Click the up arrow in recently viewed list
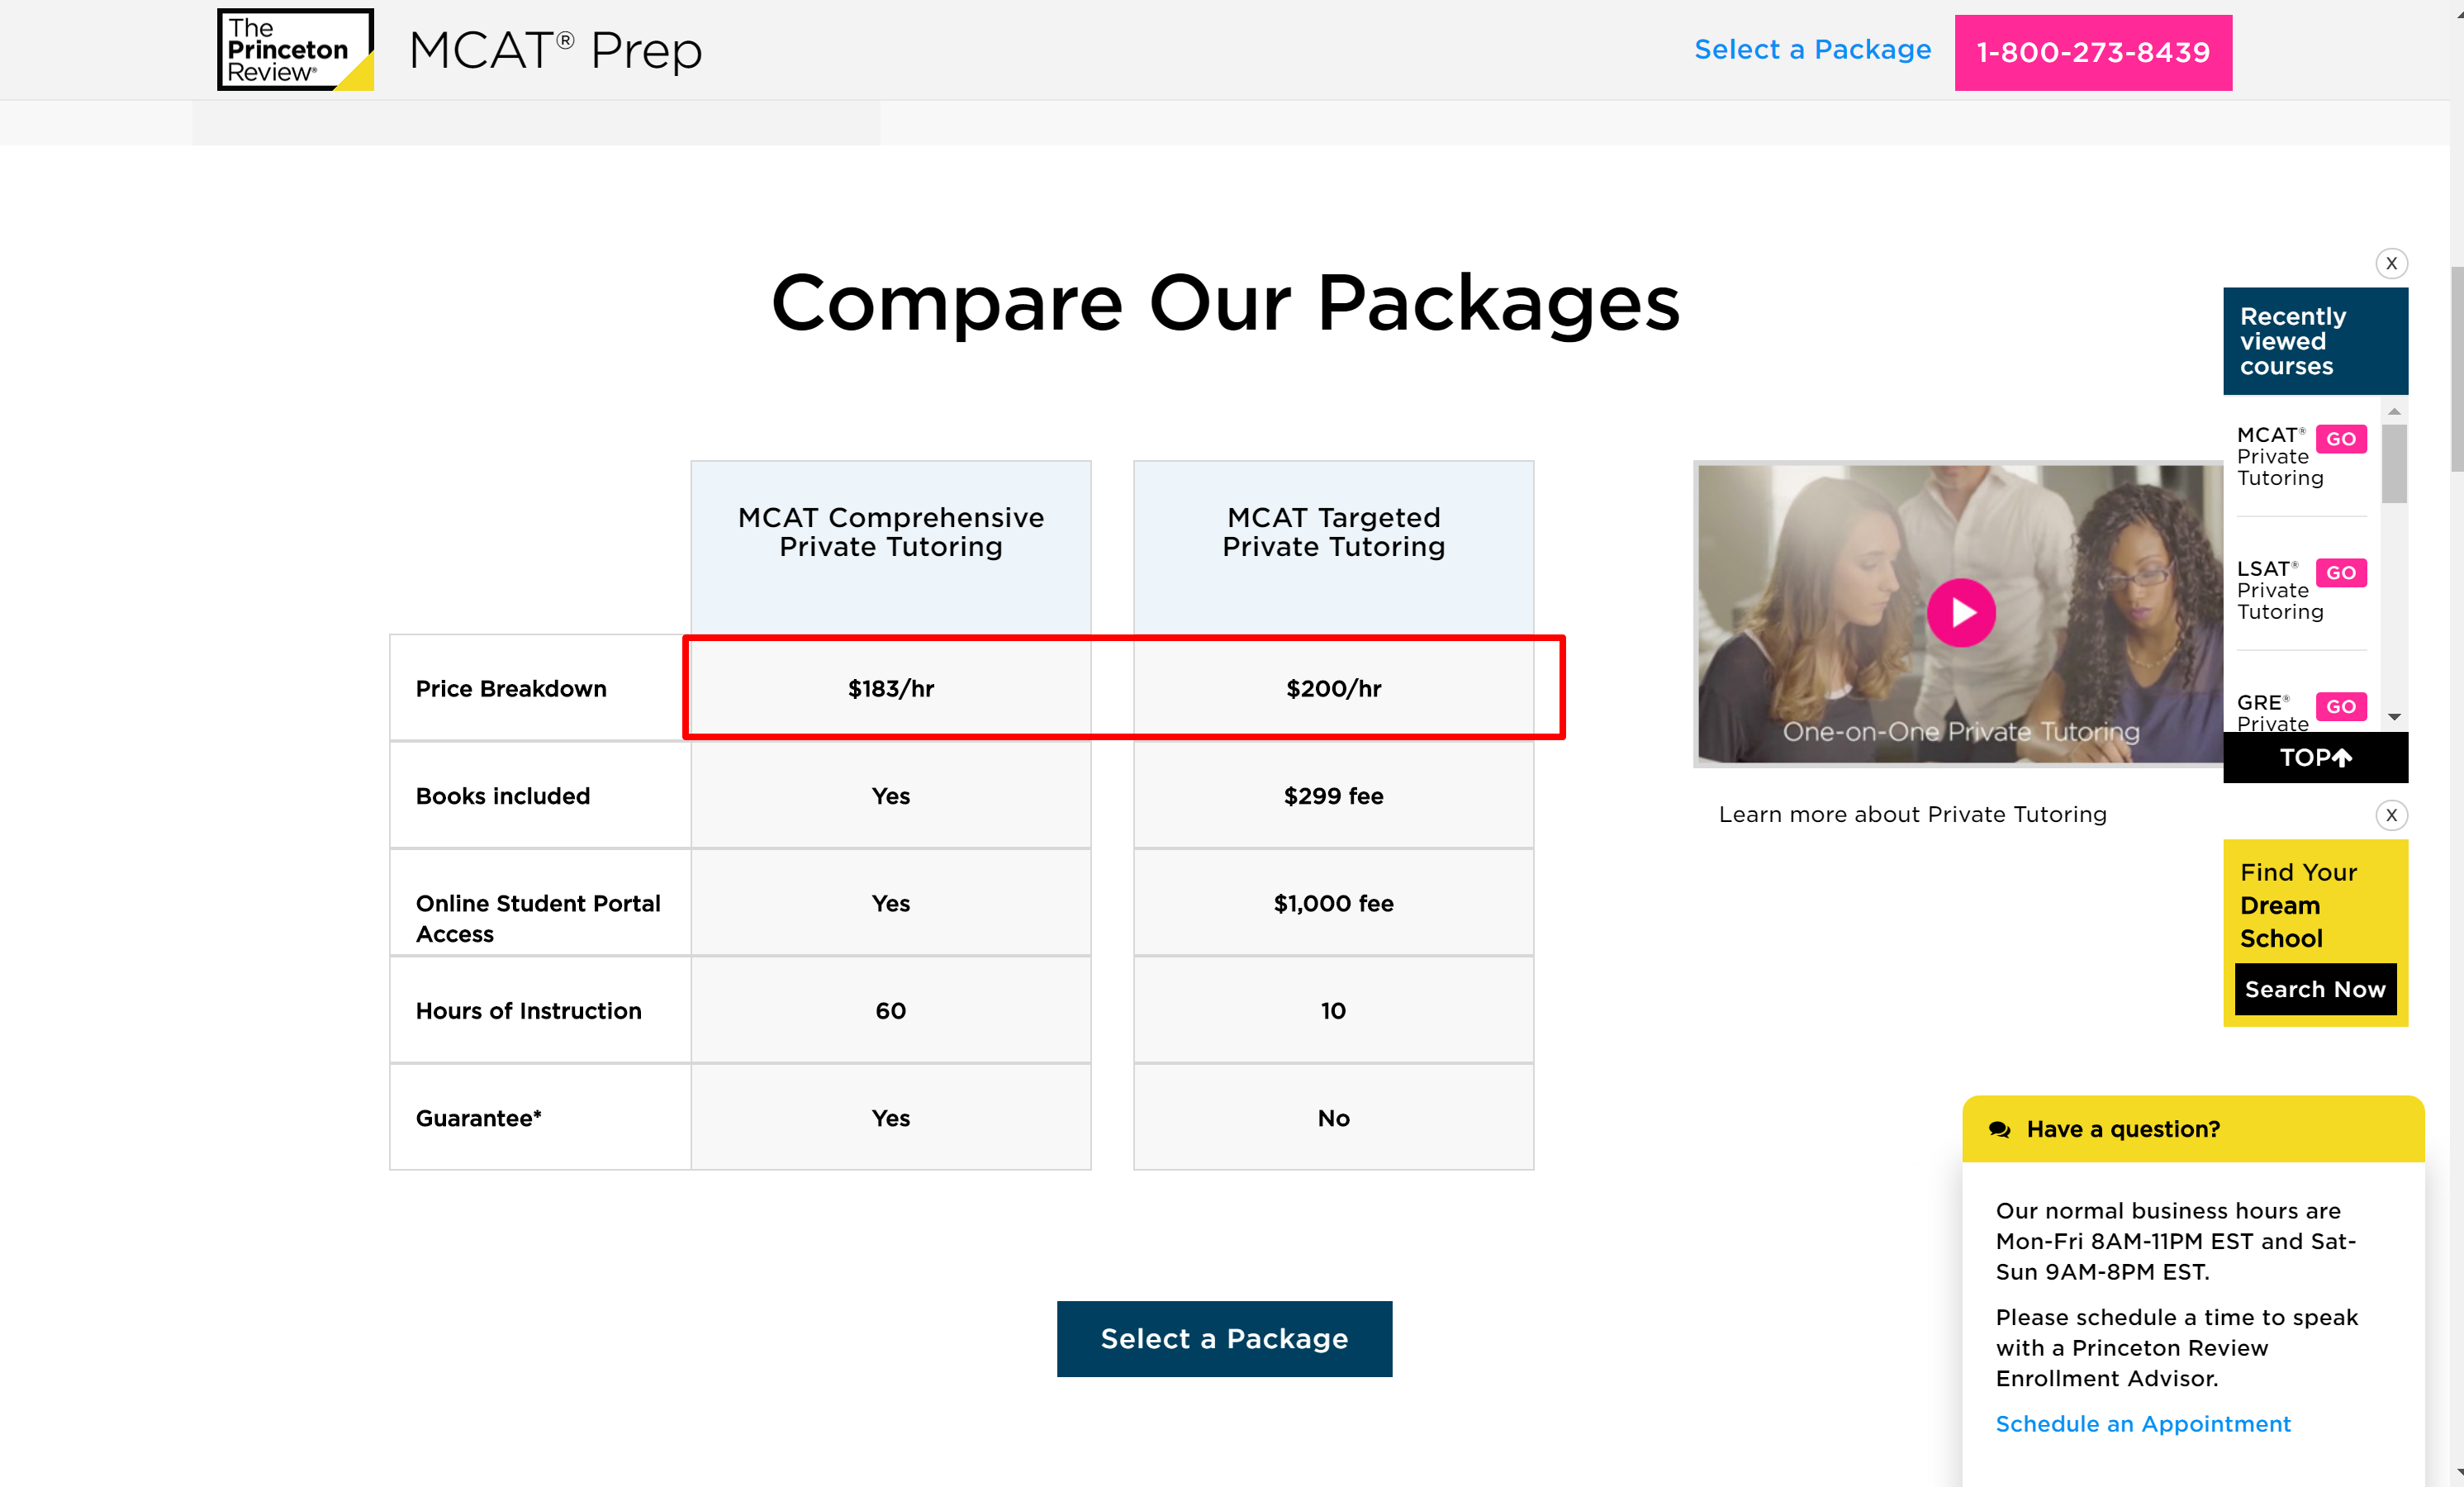Image resolution: width=2464 pixels, height=1487 pixels. click(2393, 411)
